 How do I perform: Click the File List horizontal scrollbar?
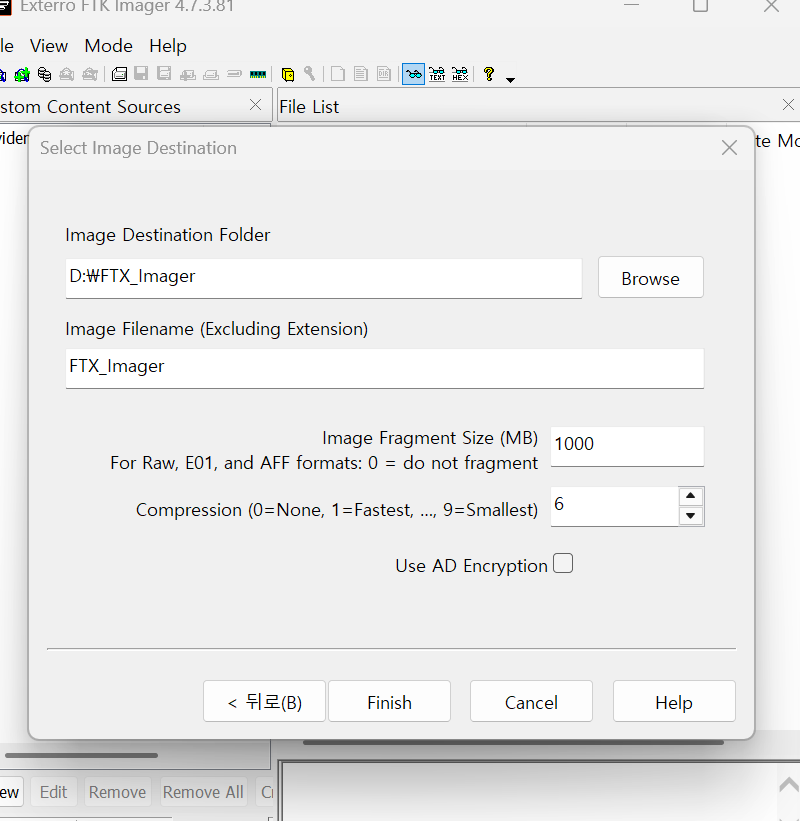(513, 742)
